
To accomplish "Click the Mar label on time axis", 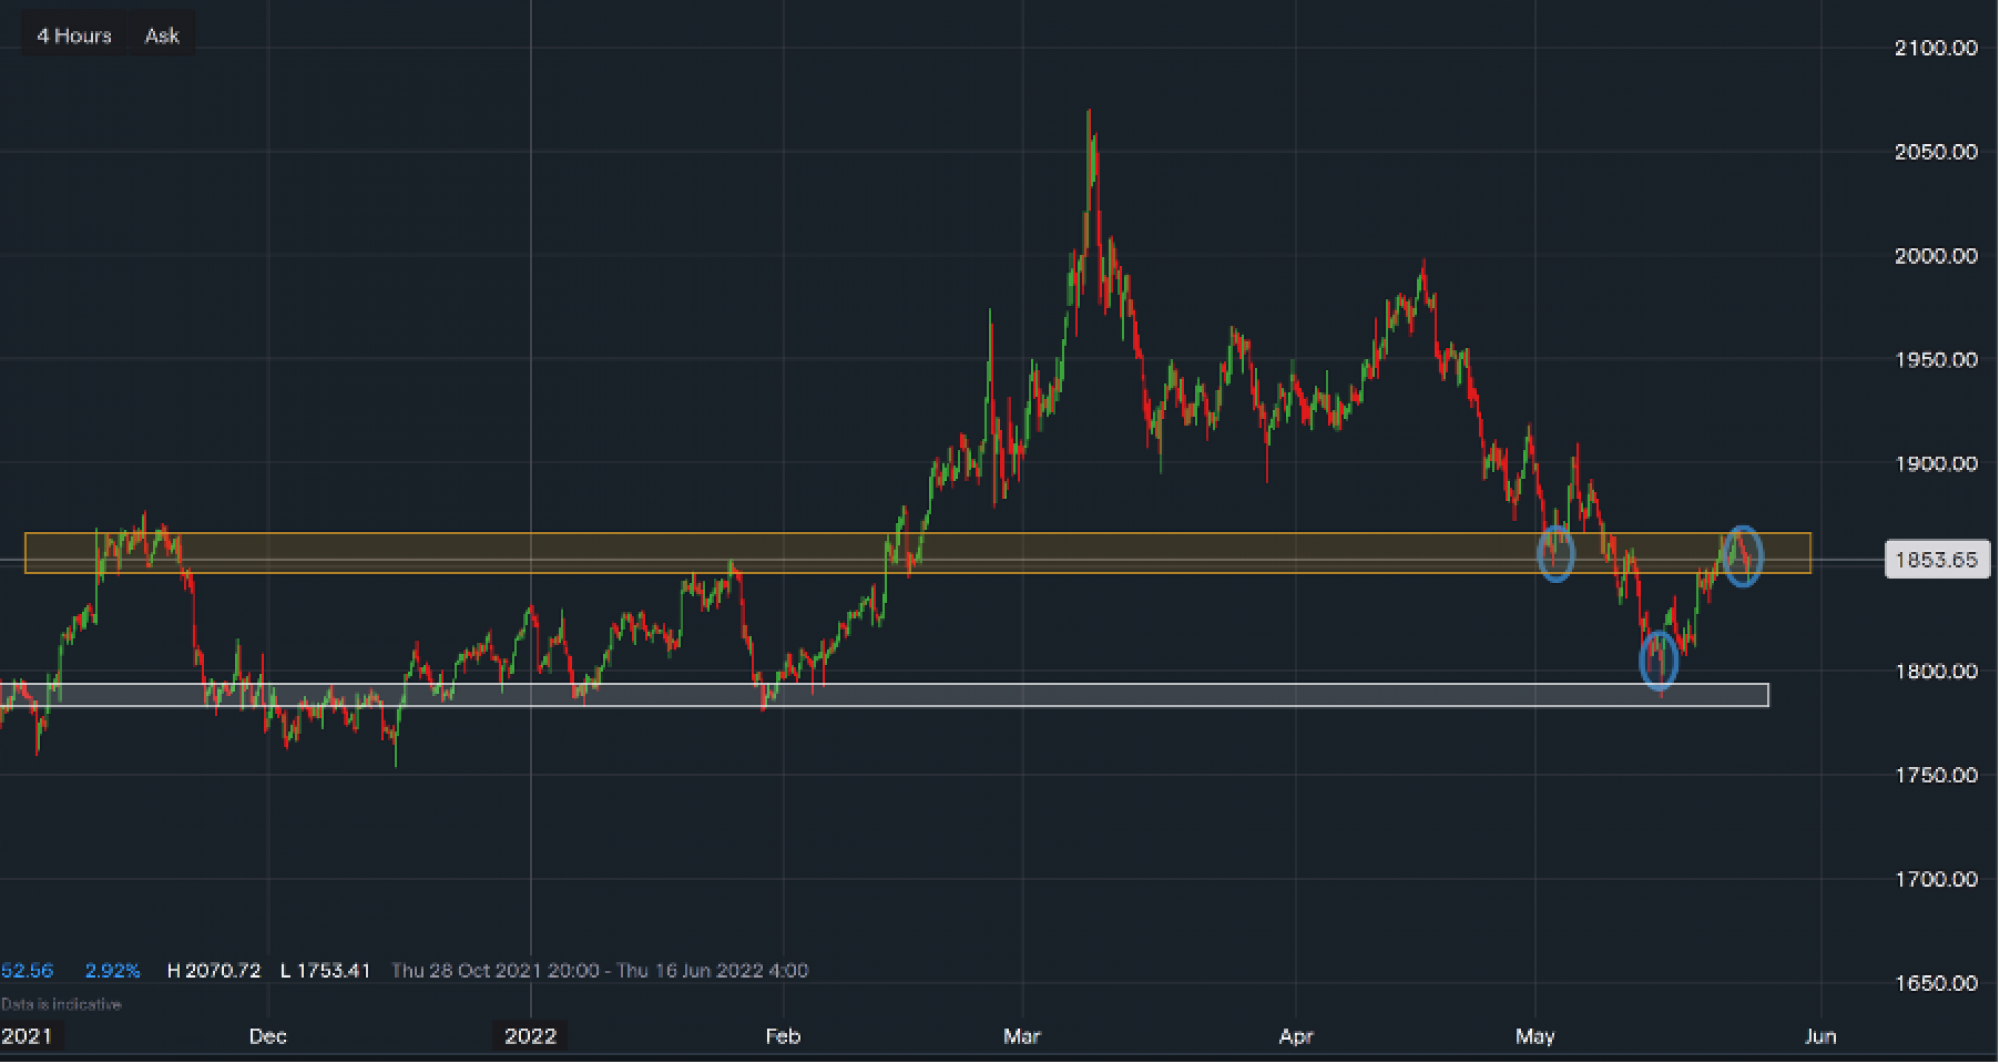I will pyautogui.click(x=1021, y=1036).
